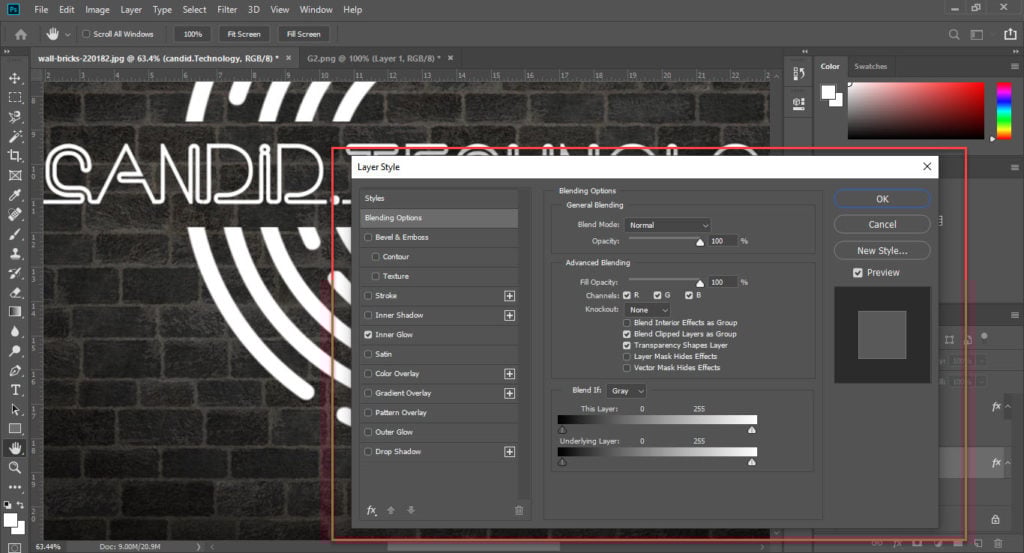Select the Path Selection tool
The image size is (1024, 553).
click(x=14, y=409)
